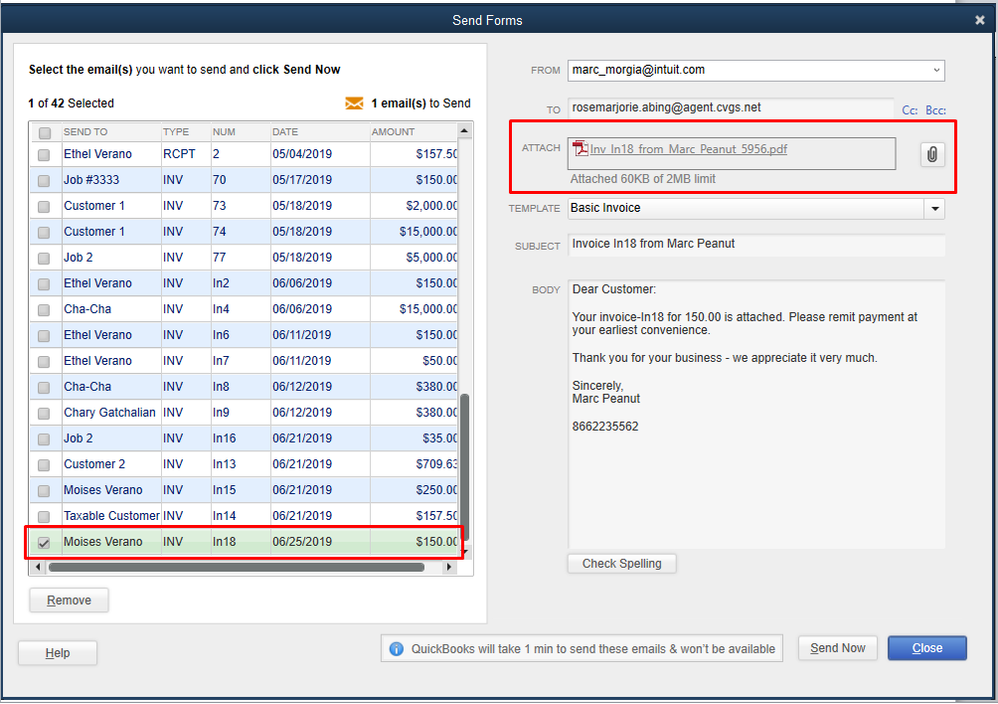Open the Cc: link

pos(910,111)
